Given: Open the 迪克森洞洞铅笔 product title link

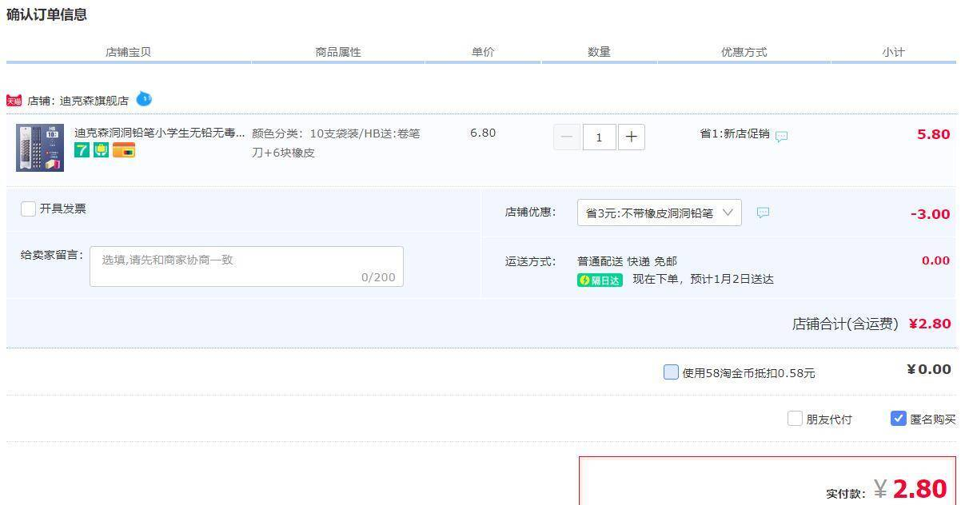Looking at the screenshot, I should click(158, 132).
